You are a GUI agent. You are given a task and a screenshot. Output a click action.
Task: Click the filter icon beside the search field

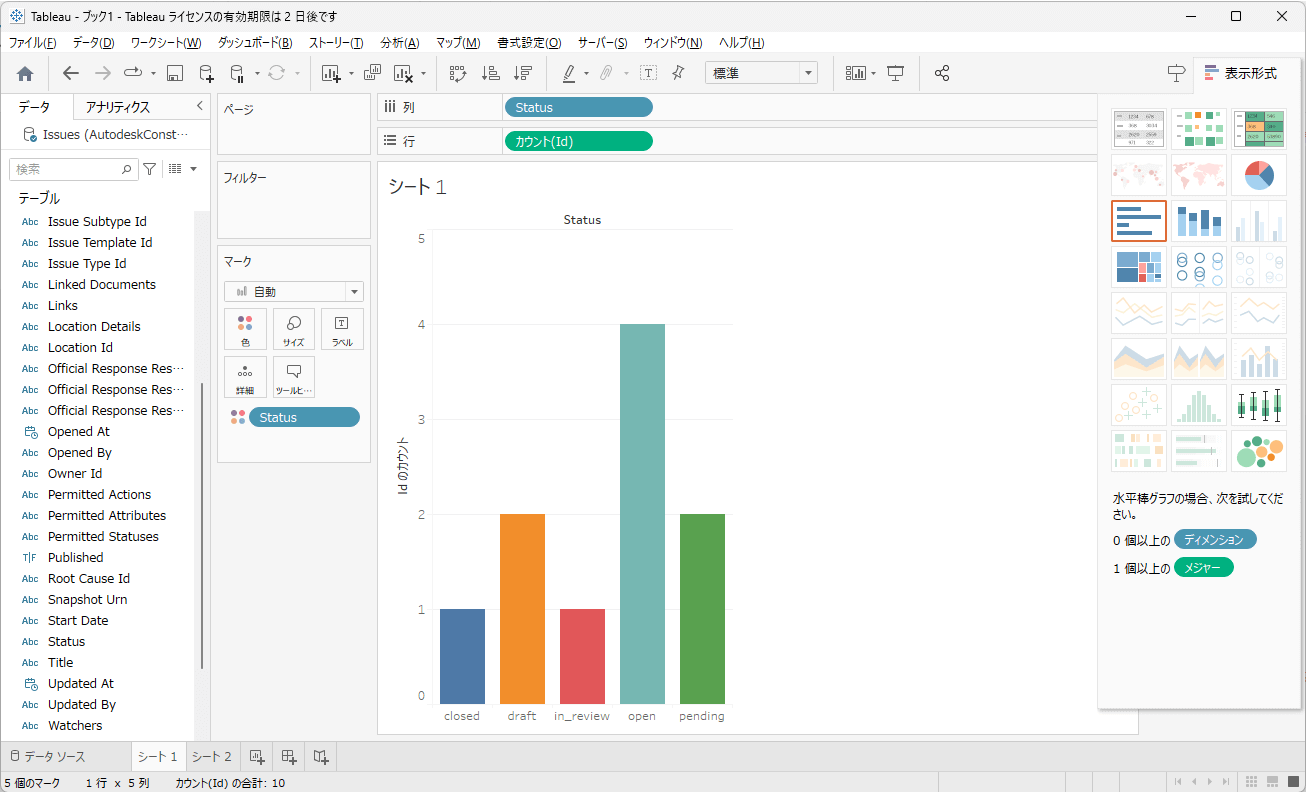149,169
